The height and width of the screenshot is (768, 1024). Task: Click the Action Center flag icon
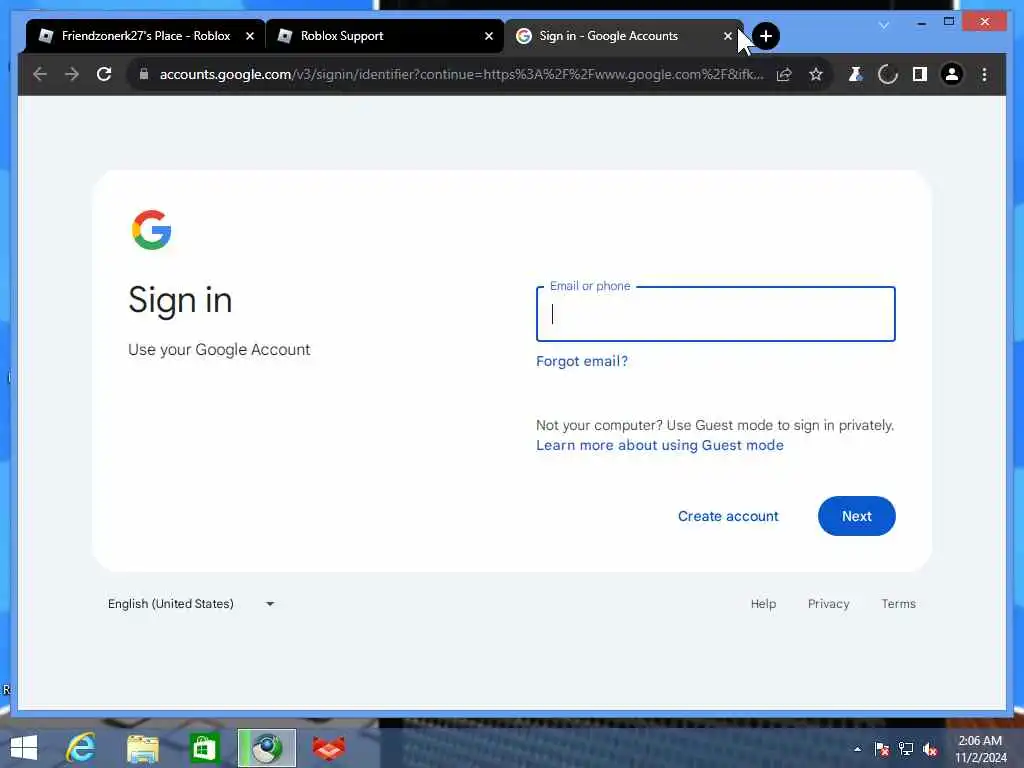(881, 749)
